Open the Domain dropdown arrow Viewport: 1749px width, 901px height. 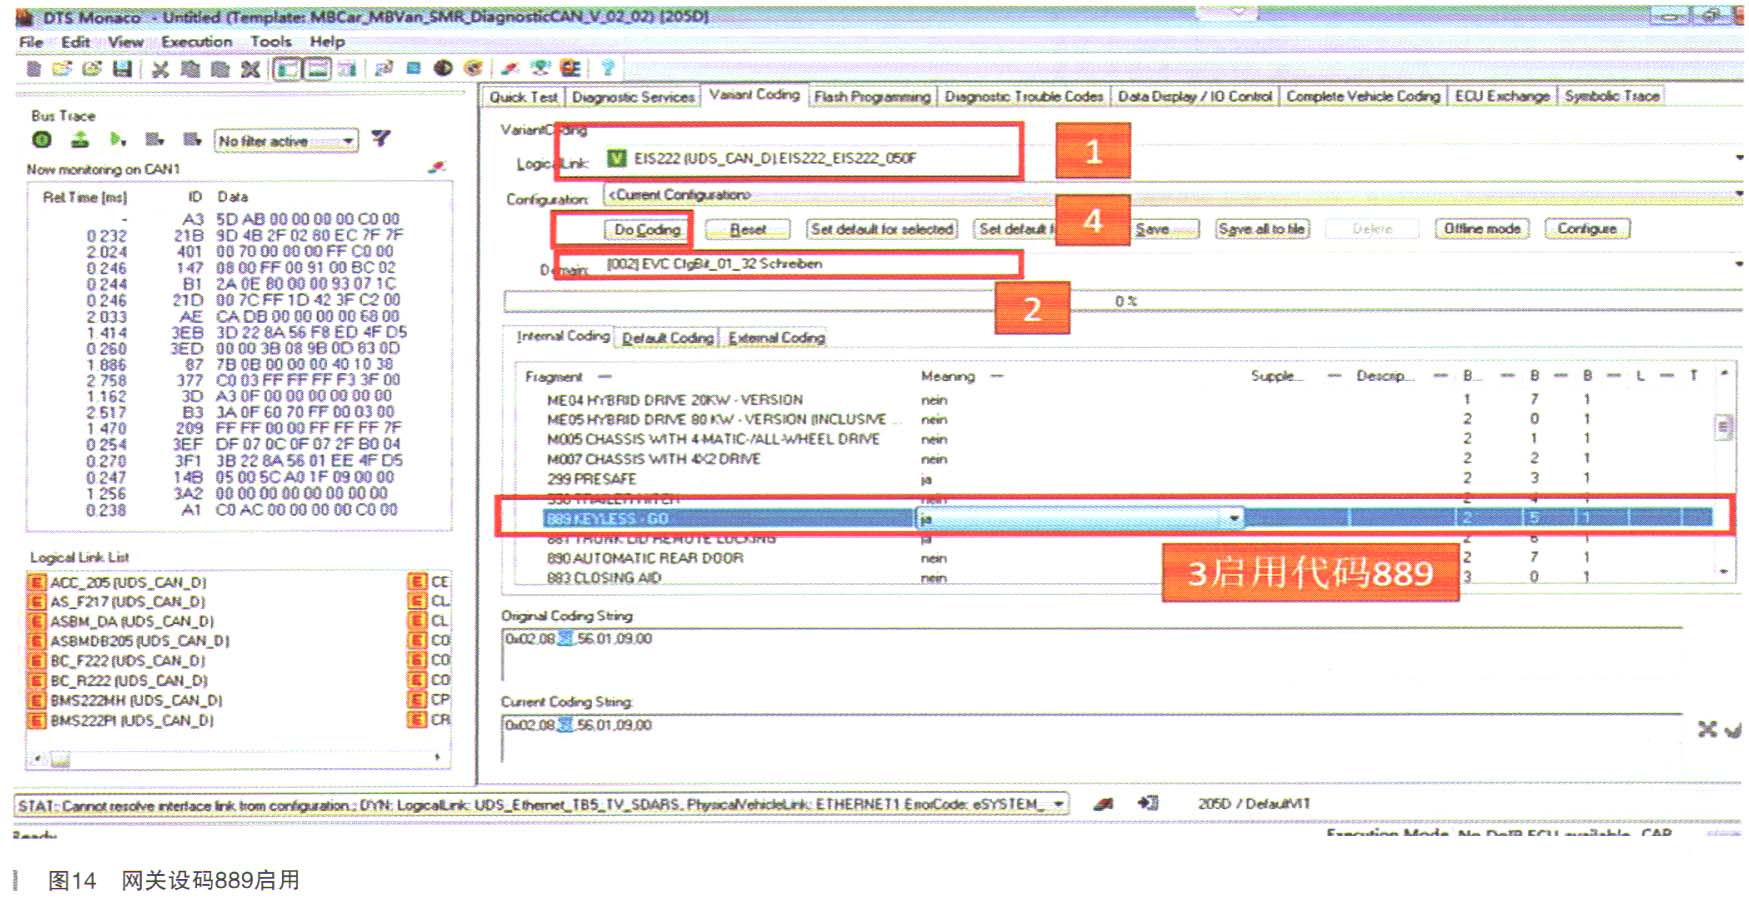coord(1740,264)
